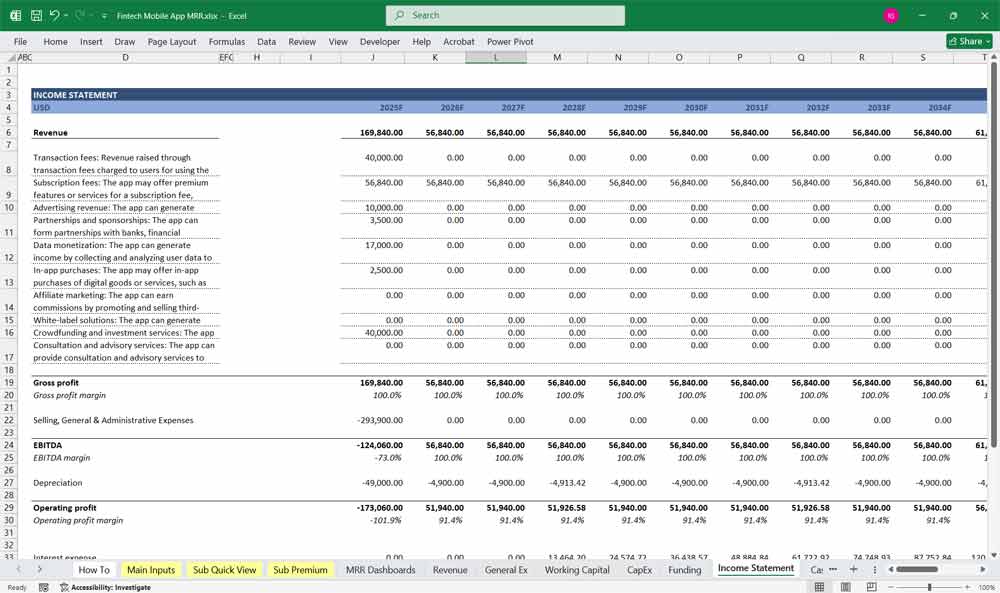Click the Save icon in title bar
Viewport: 1000px width, 593px height.
36,16
